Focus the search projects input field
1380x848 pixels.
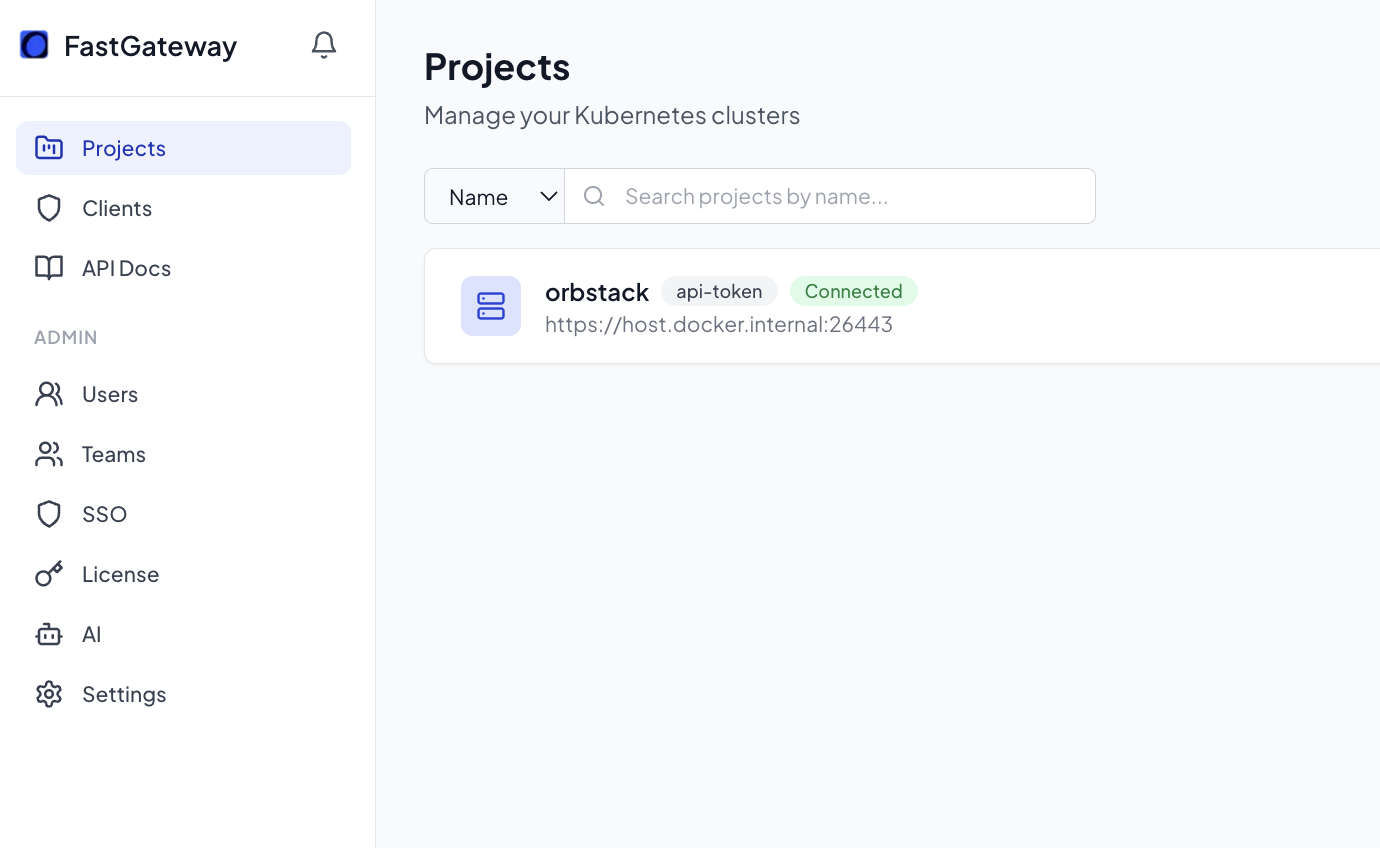click(x=850, y=196)
